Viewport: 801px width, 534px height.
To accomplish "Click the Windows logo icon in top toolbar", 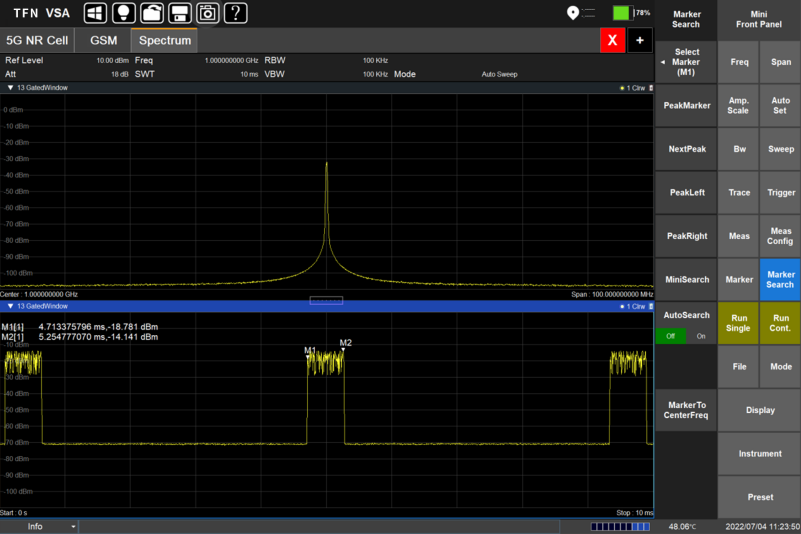I will [x=96, y=13].
